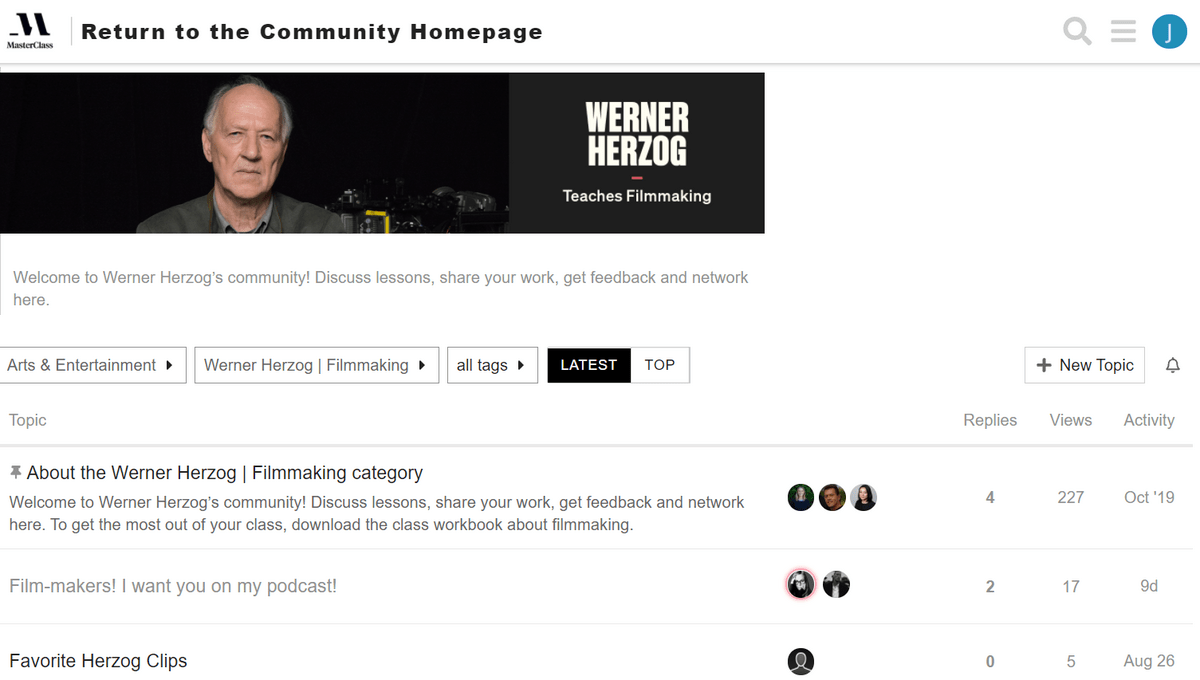Viewport: 1200px width, 680px height.
Task: Click the Werner Herzog banner image
Action: [382, 153]
